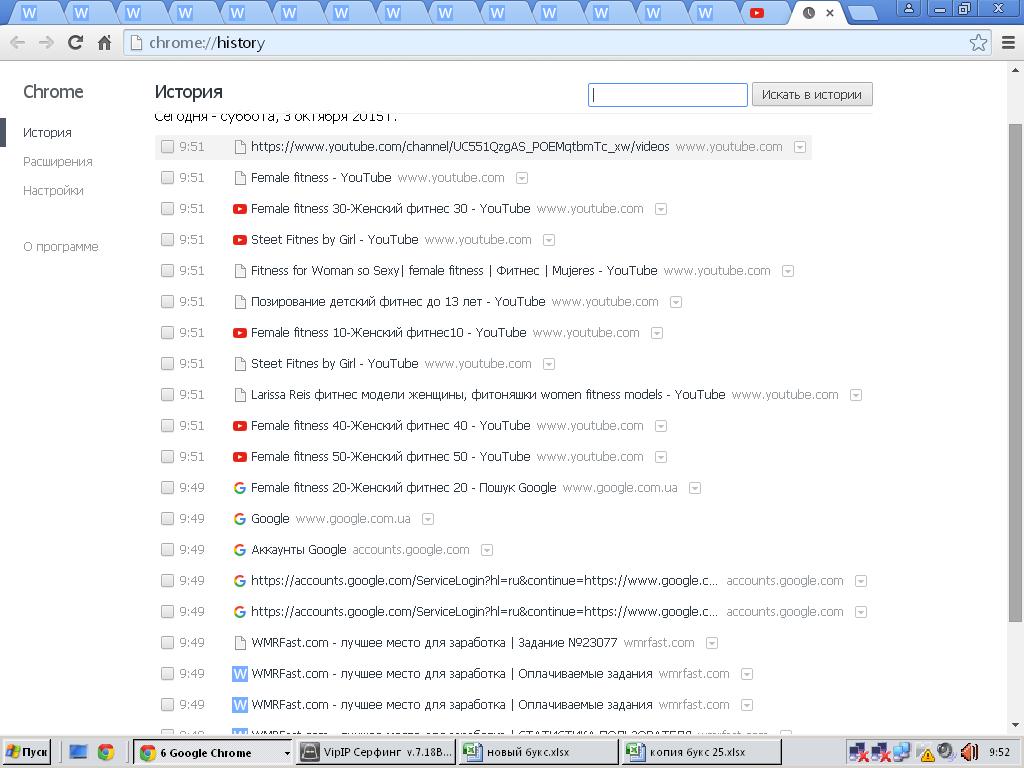Screen dimensions: 1024x768
Task: Switch to VipIP Серфинг taskbar window
Action: click(375, 752)
